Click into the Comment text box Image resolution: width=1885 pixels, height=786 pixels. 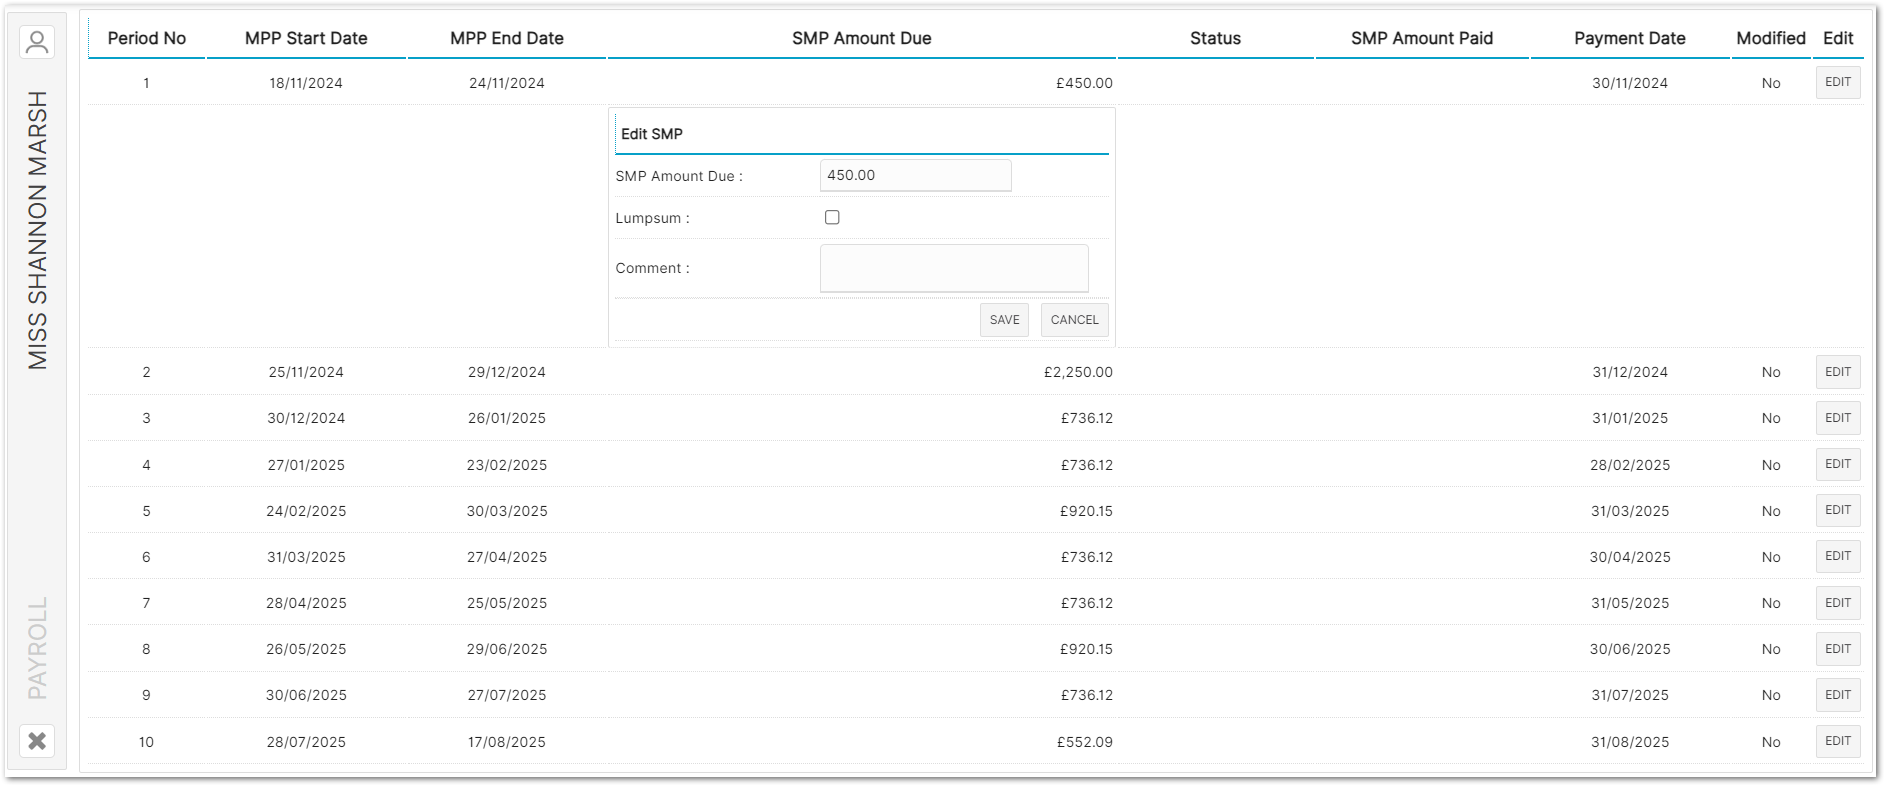tap(953, 268)
